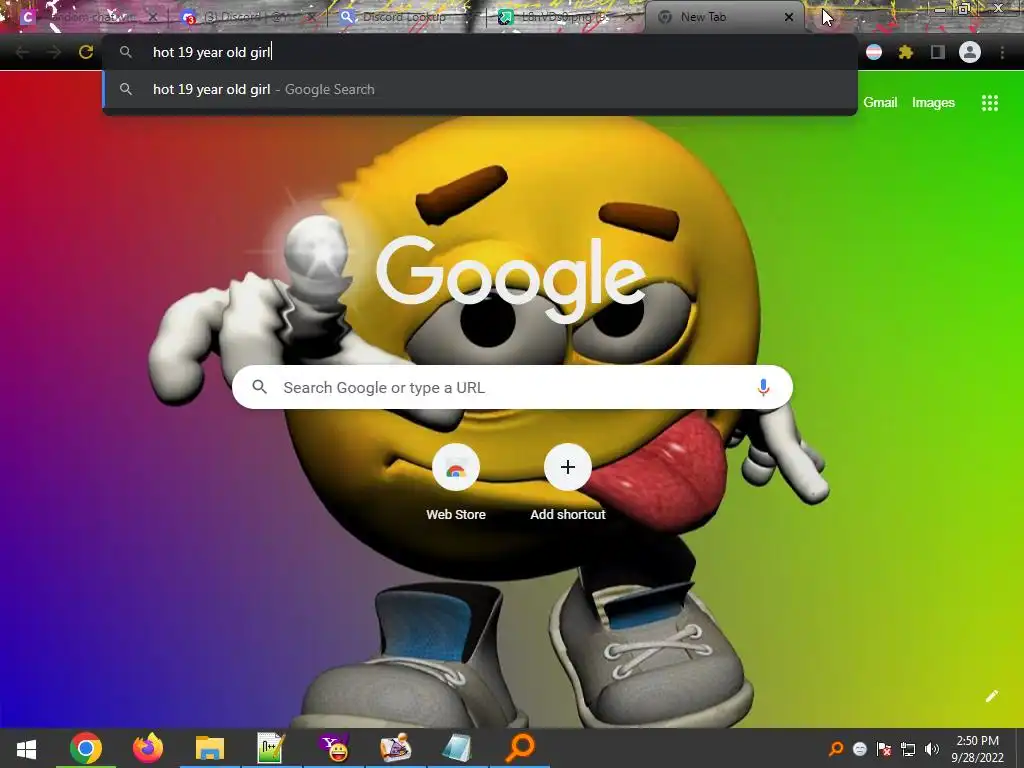Viewport: 1024px width, 768px height.
Task: Close the New Tab tab
Action: click(789, 17)
